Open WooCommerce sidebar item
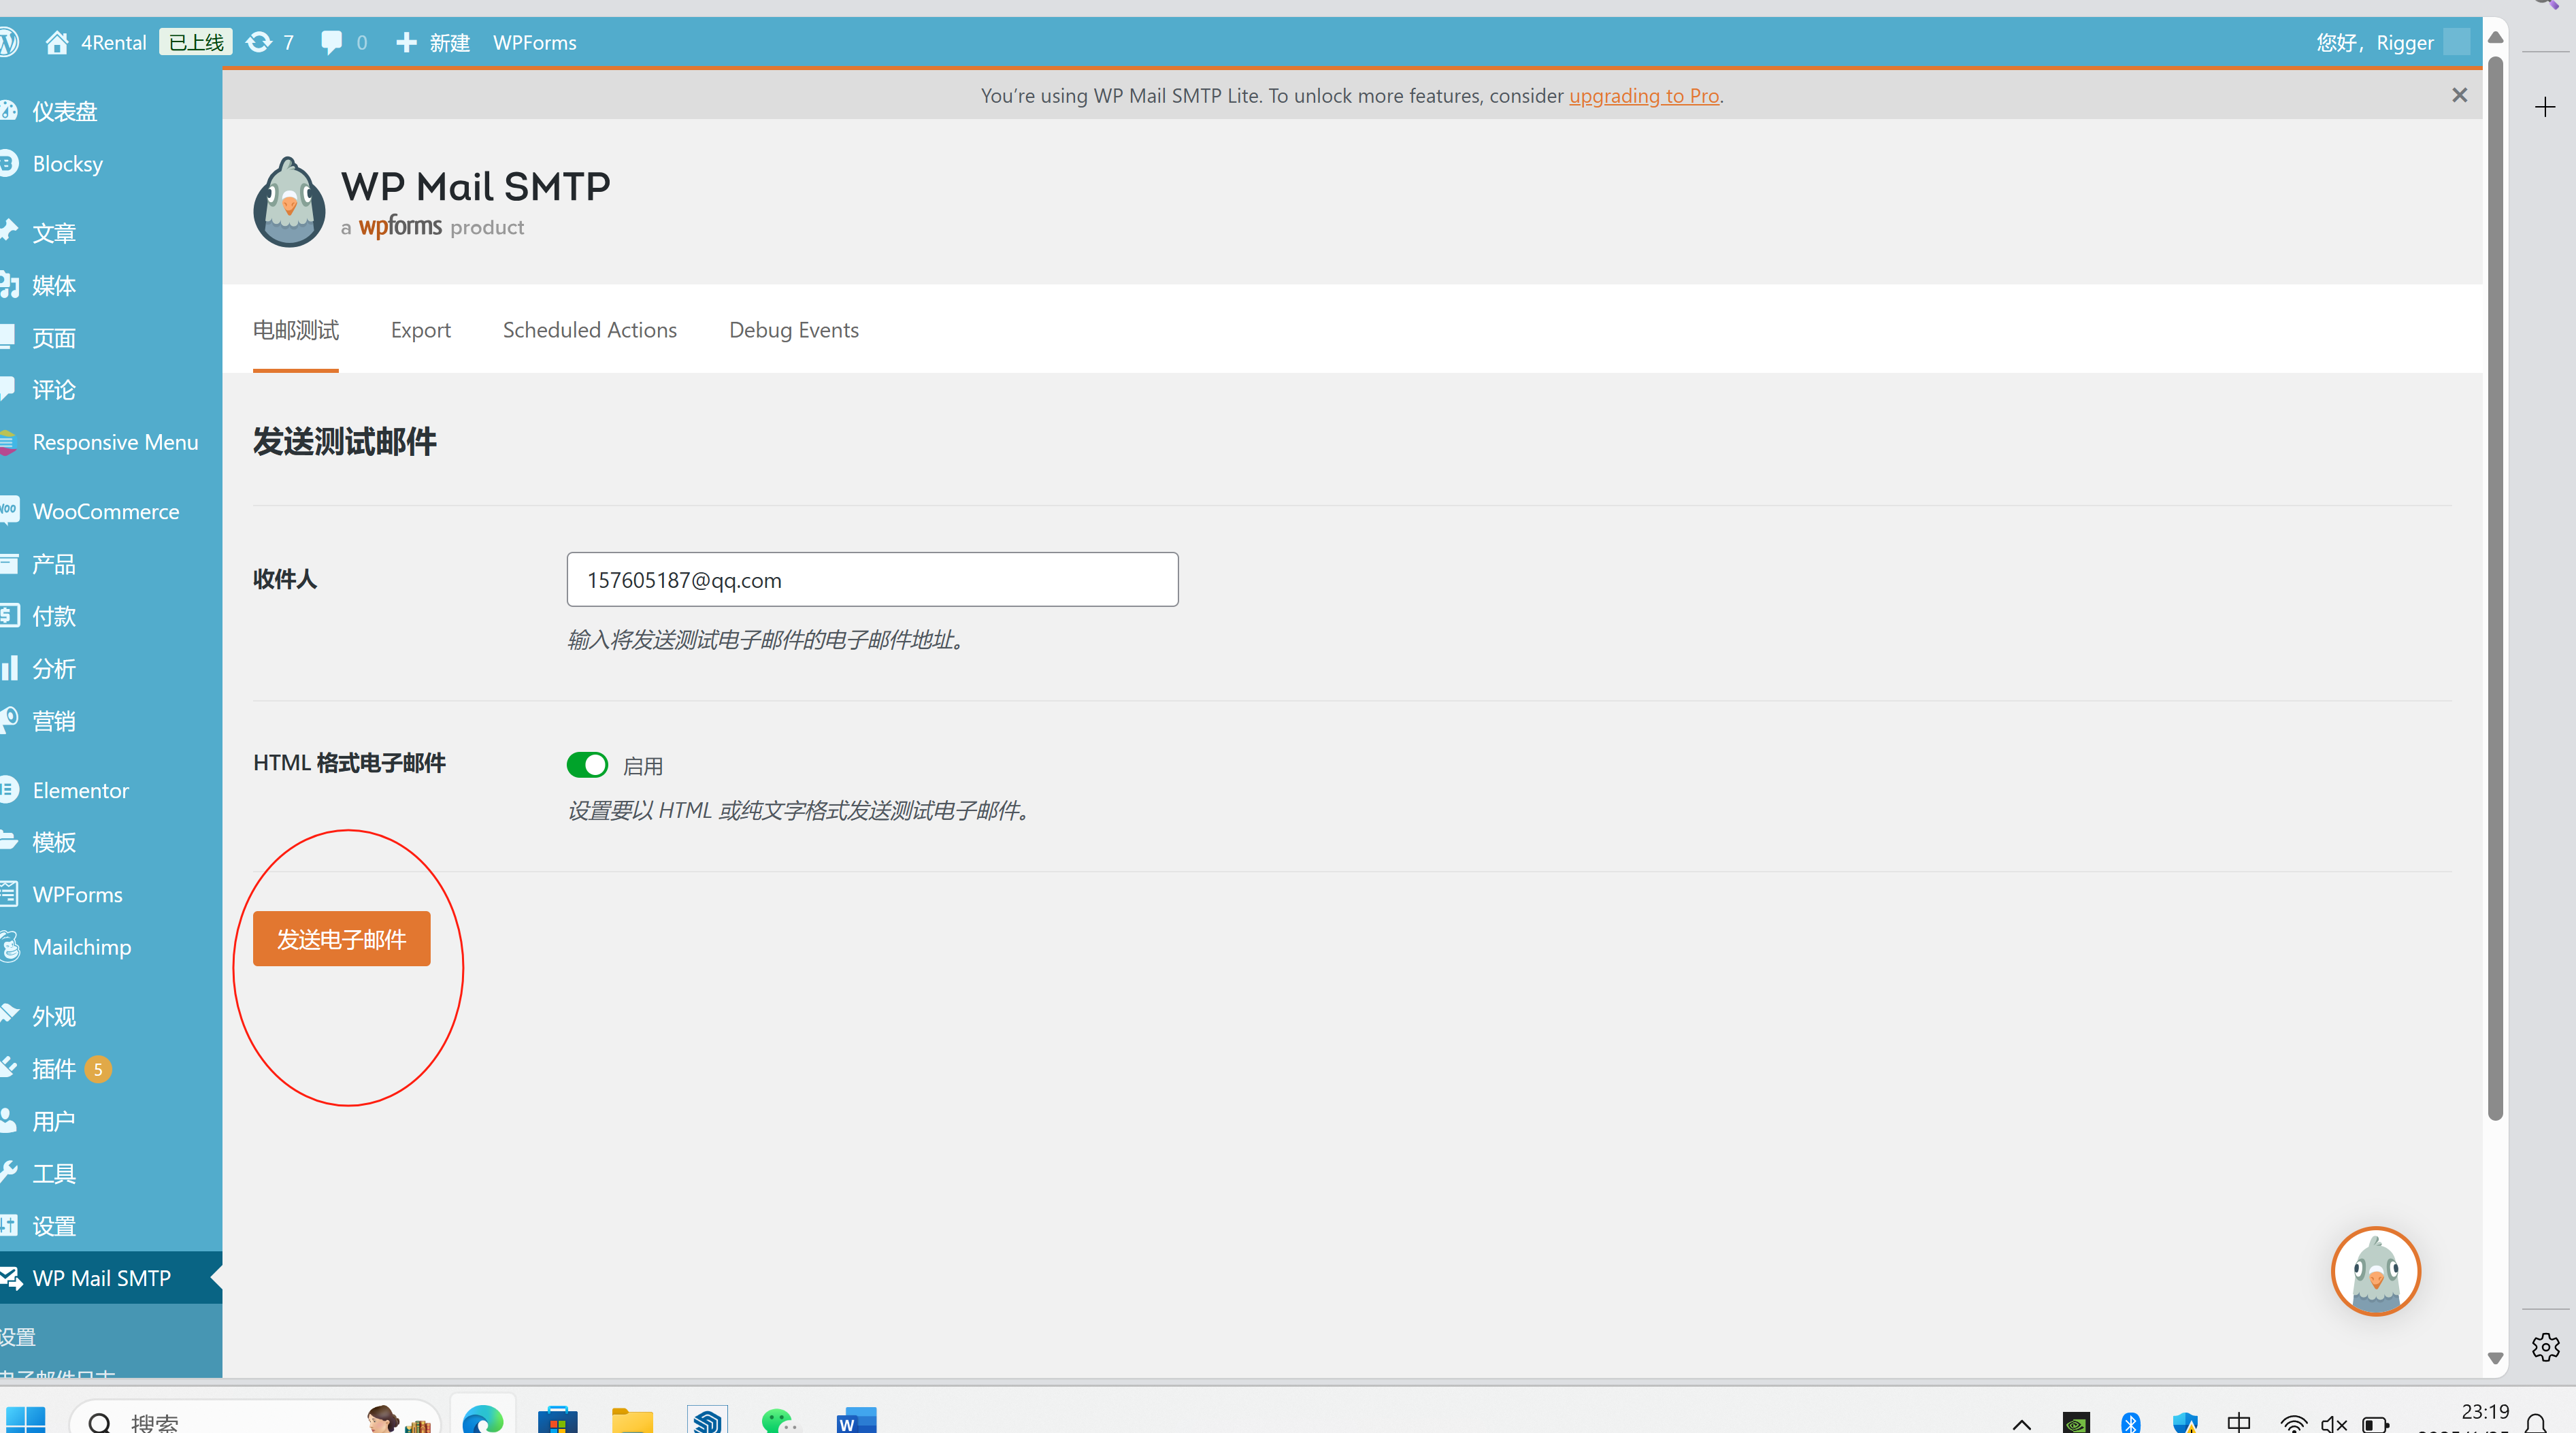This screenshot has height=1433, width=2576. (x=106, y=511)
